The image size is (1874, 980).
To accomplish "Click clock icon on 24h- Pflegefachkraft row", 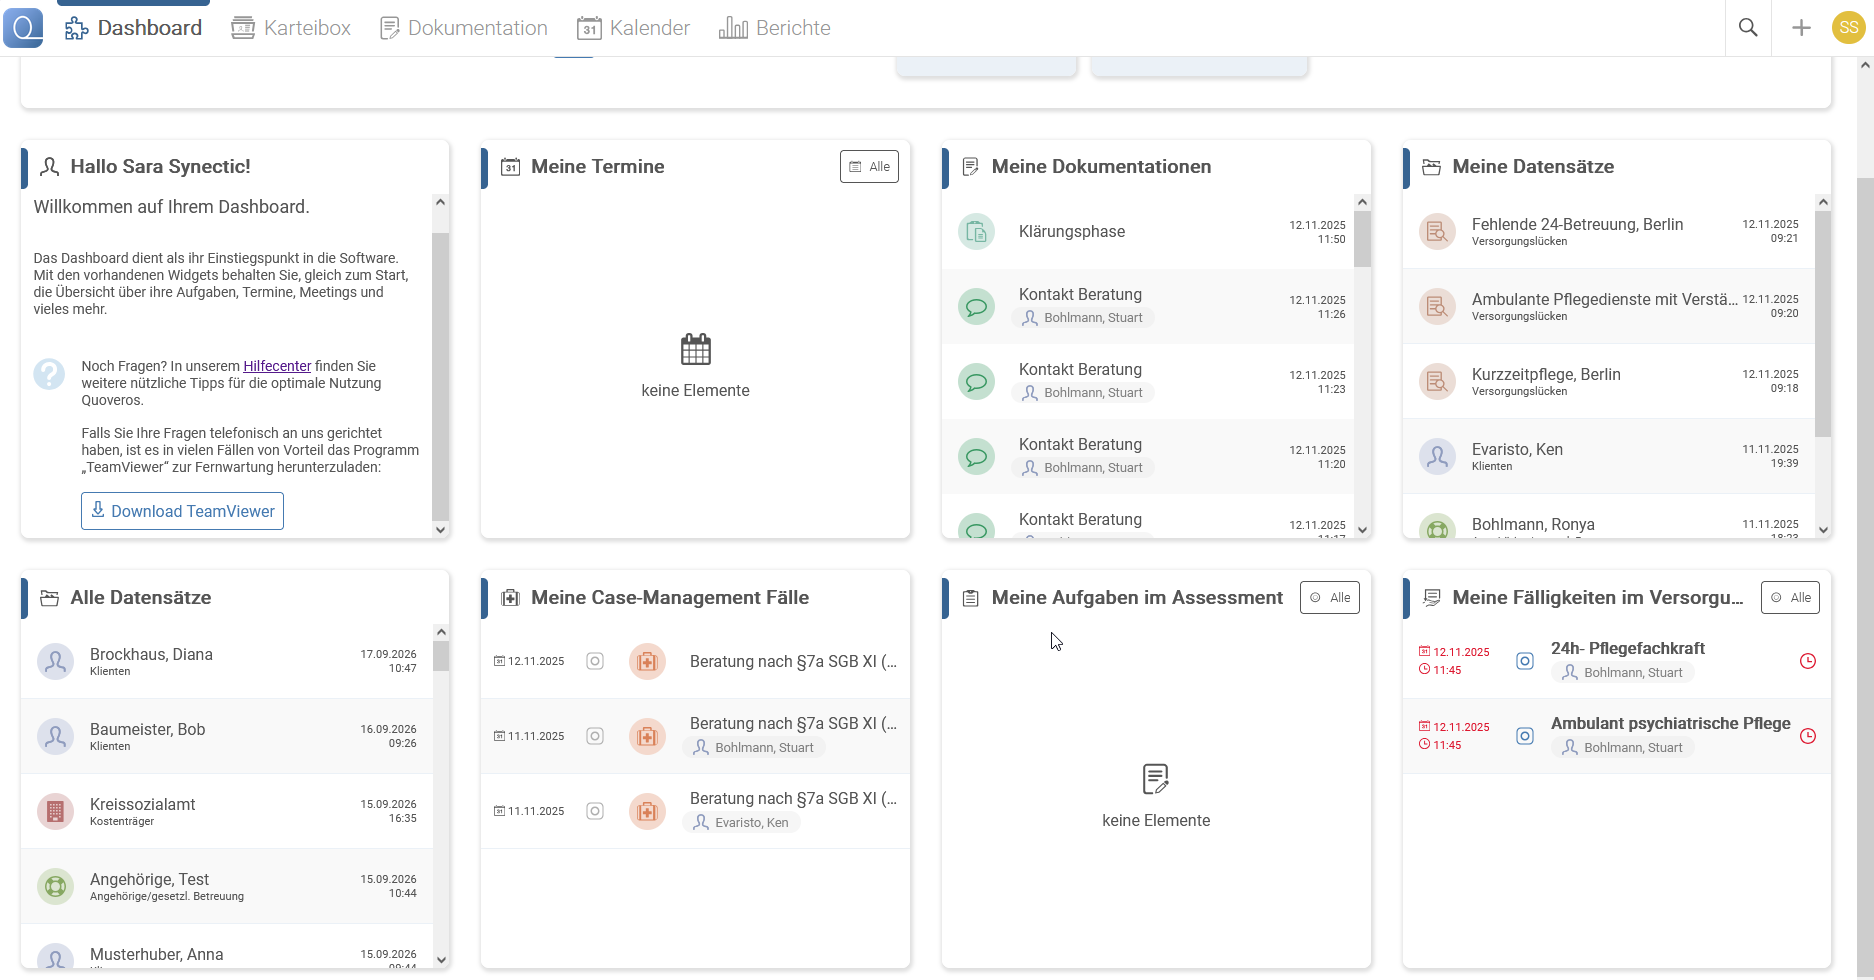I will click(1808, 661).
